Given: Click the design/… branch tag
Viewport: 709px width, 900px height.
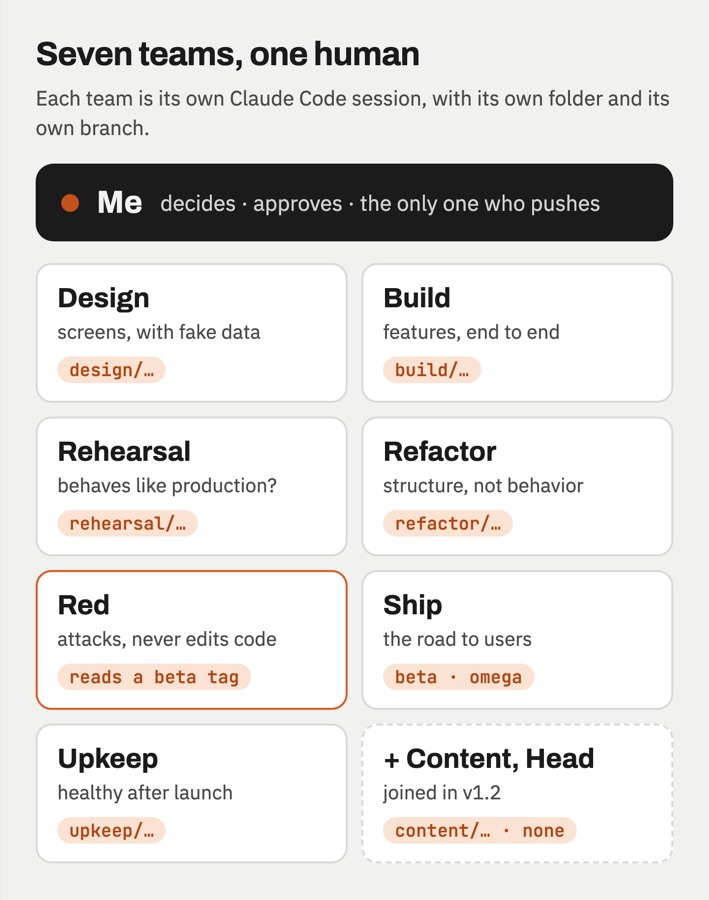Looking at the screenshot, I should coord(111,370).
